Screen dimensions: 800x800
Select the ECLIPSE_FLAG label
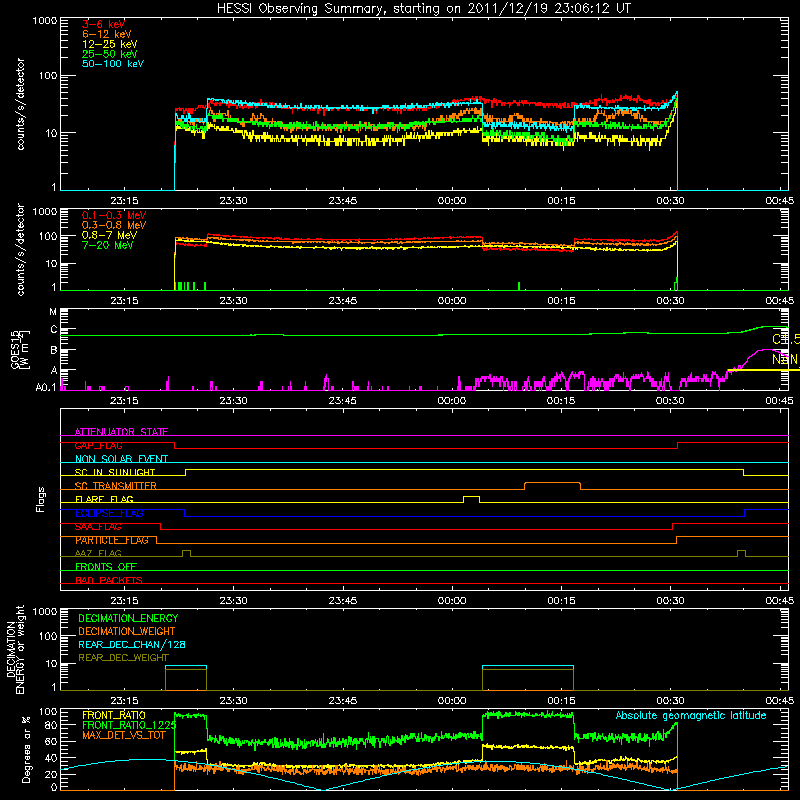(x=109, y=513)
